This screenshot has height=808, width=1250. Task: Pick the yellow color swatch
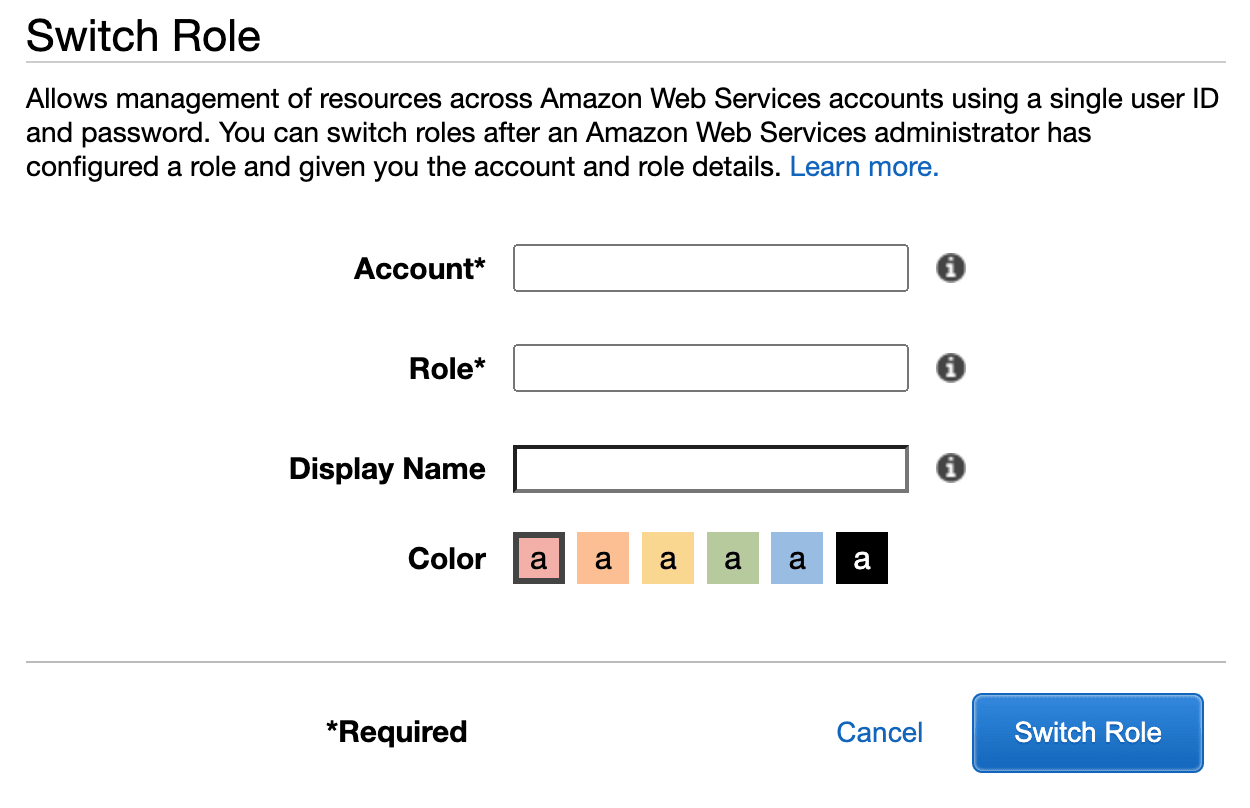click(668, 558)
